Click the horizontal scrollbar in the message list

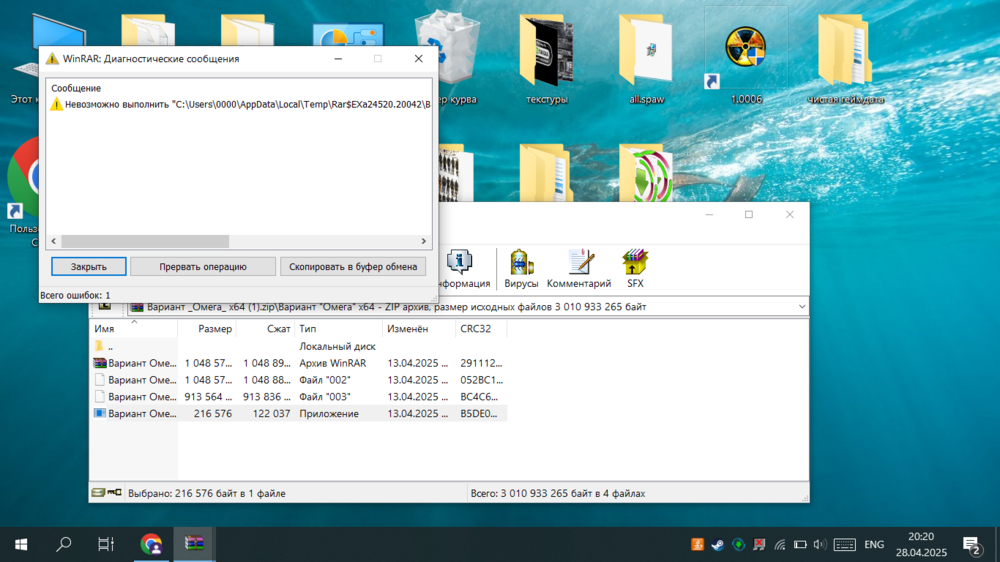click(x=145, y=242)
